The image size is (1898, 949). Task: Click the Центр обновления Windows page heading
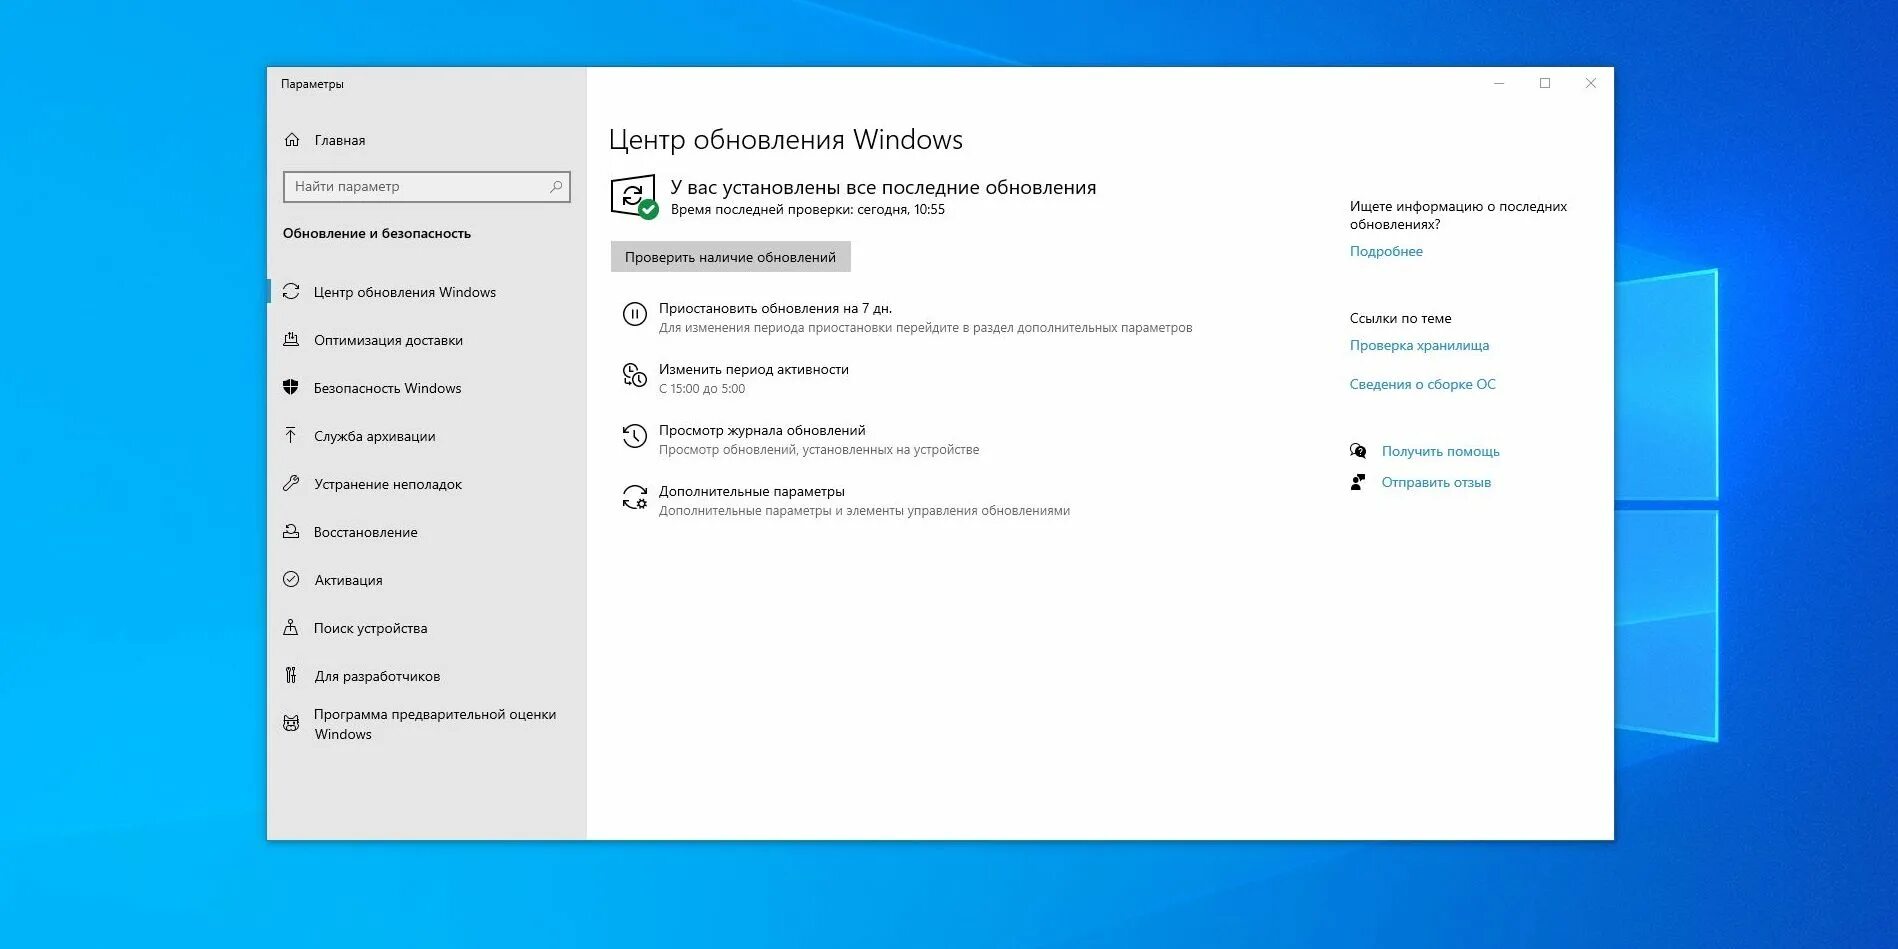click(x=785, y=139)
